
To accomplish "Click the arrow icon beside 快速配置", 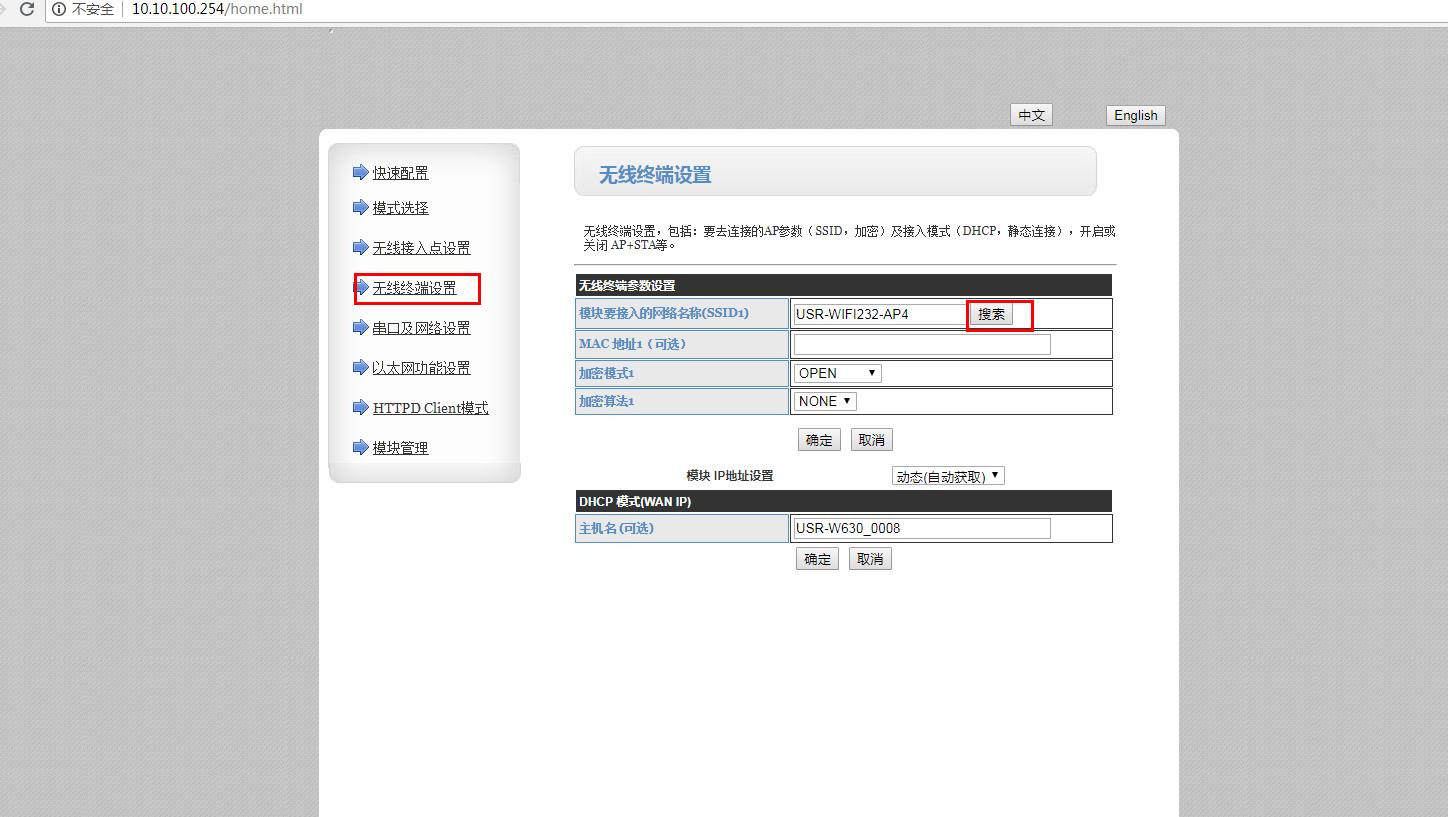I will coord(361,172).
